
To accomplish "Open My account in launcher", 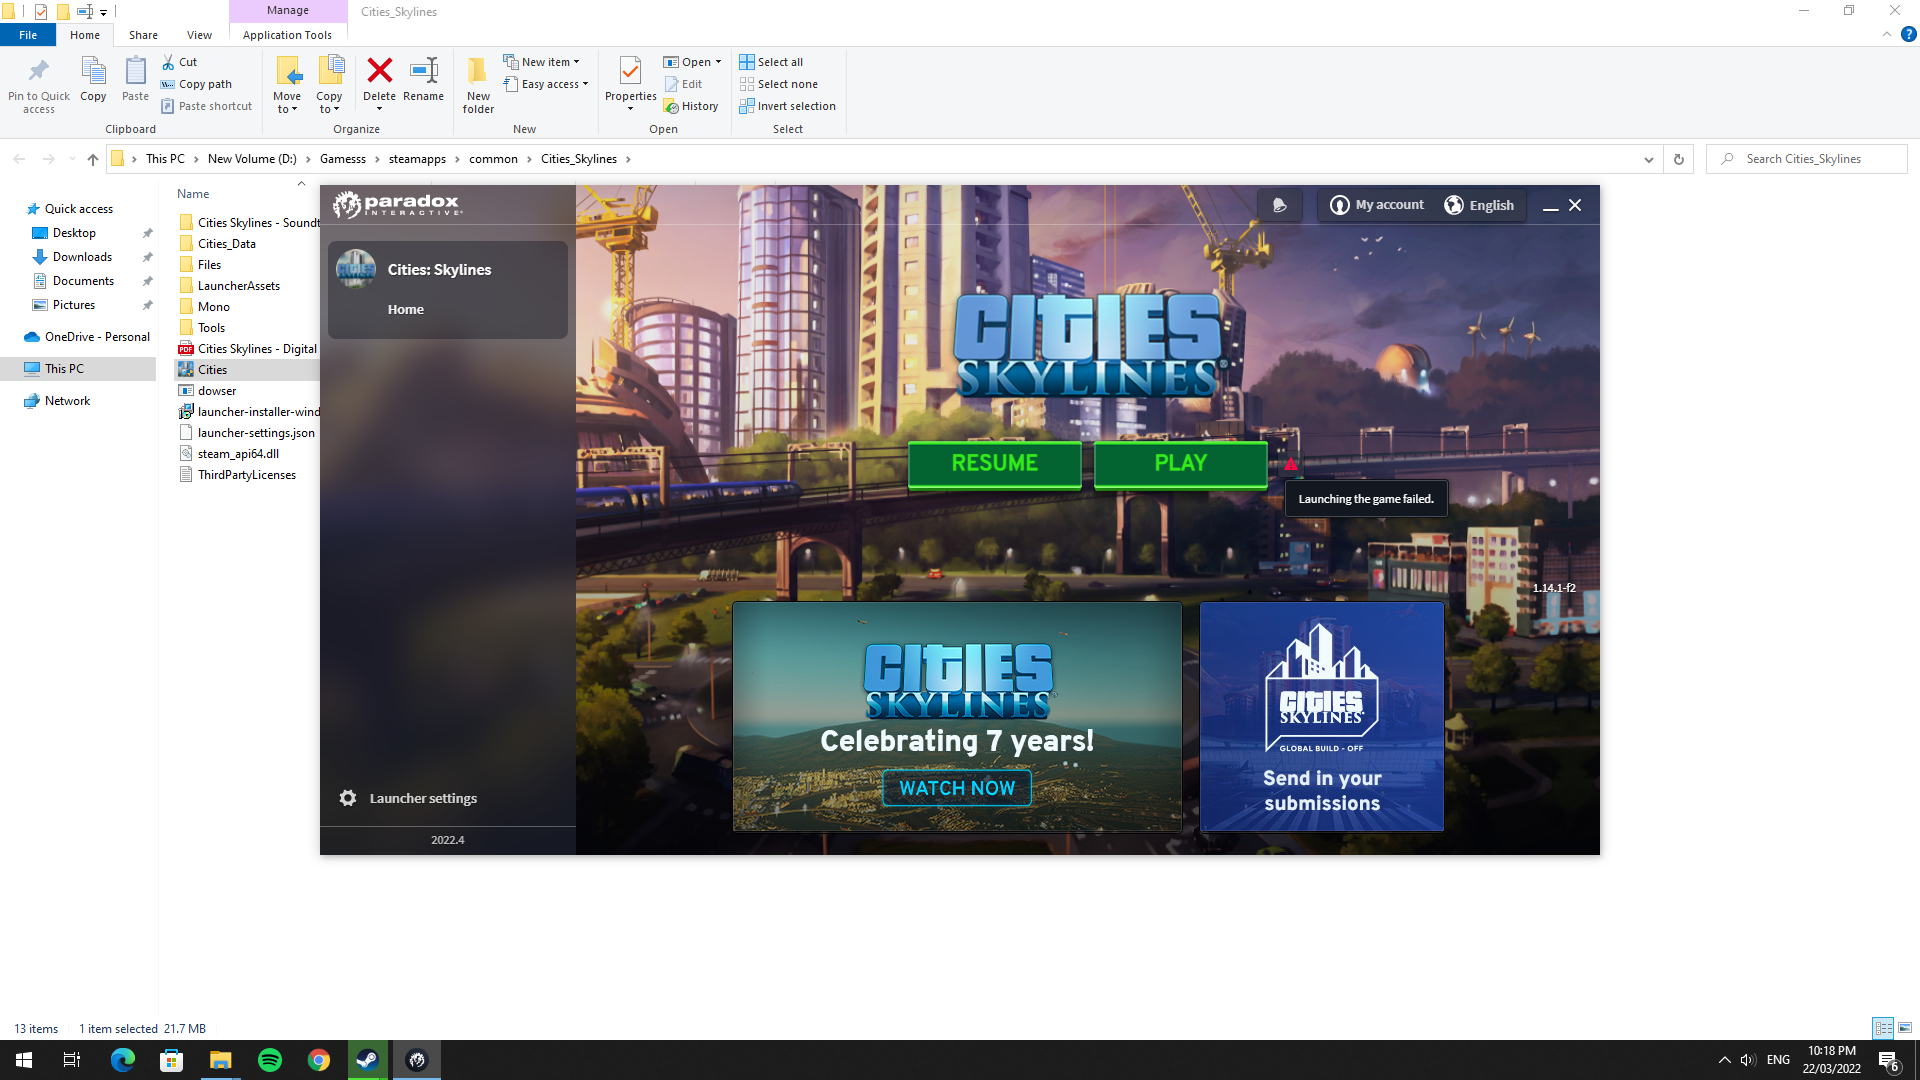I will 1376,205.
